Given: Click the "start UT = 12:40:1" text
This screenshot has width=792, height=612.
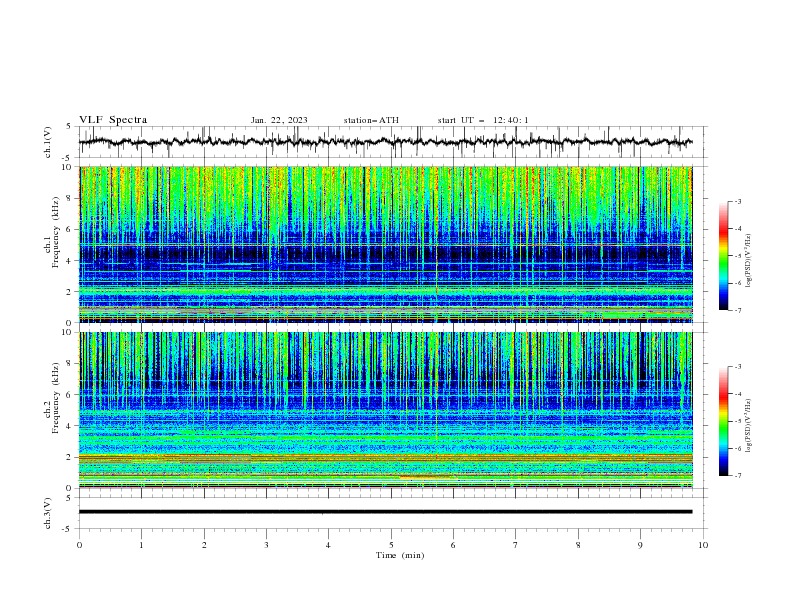Looking at the screenshot, I should pyautogui.click(x=483, y=120).
